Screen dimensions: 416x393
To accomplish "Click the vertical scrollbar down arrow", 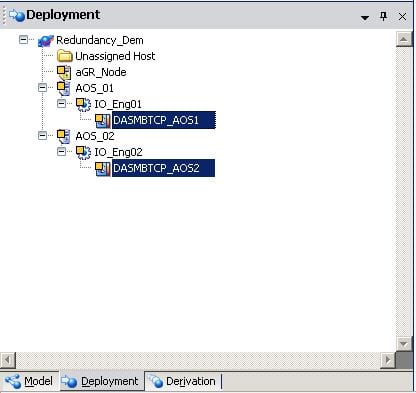I will point(404,344).
